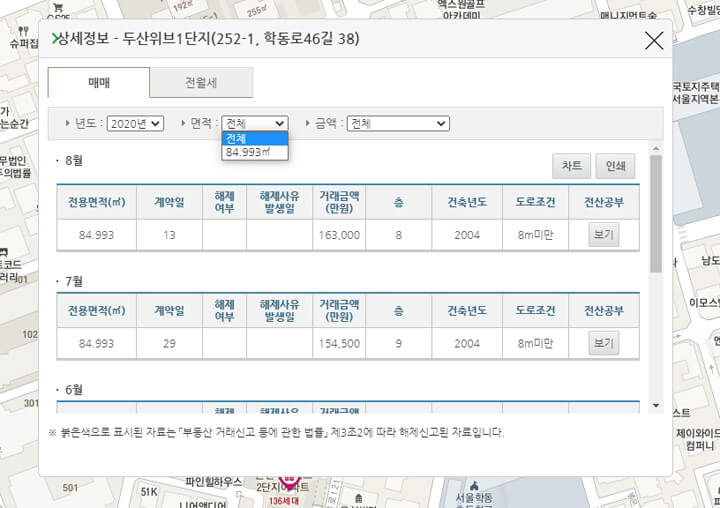Click the 7월 table 도로조건 header
Image resolution: width=720 pixels, height=508 pixels.
tap(535, 310)
